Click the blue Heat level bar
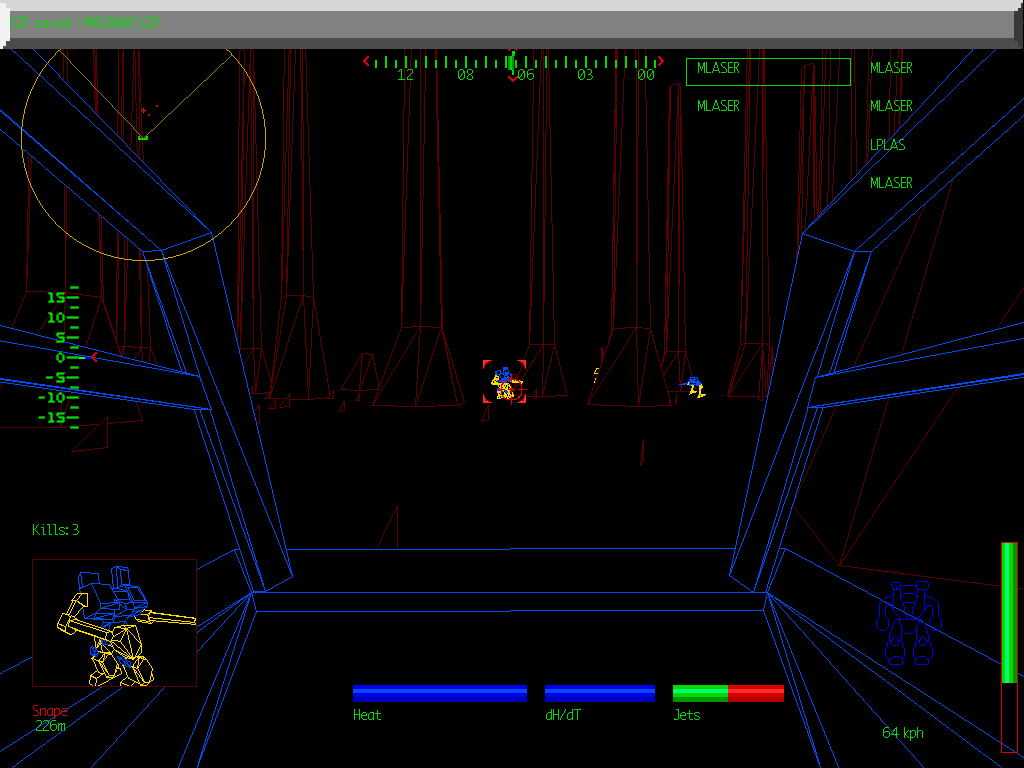 click(x=440, y=693)
